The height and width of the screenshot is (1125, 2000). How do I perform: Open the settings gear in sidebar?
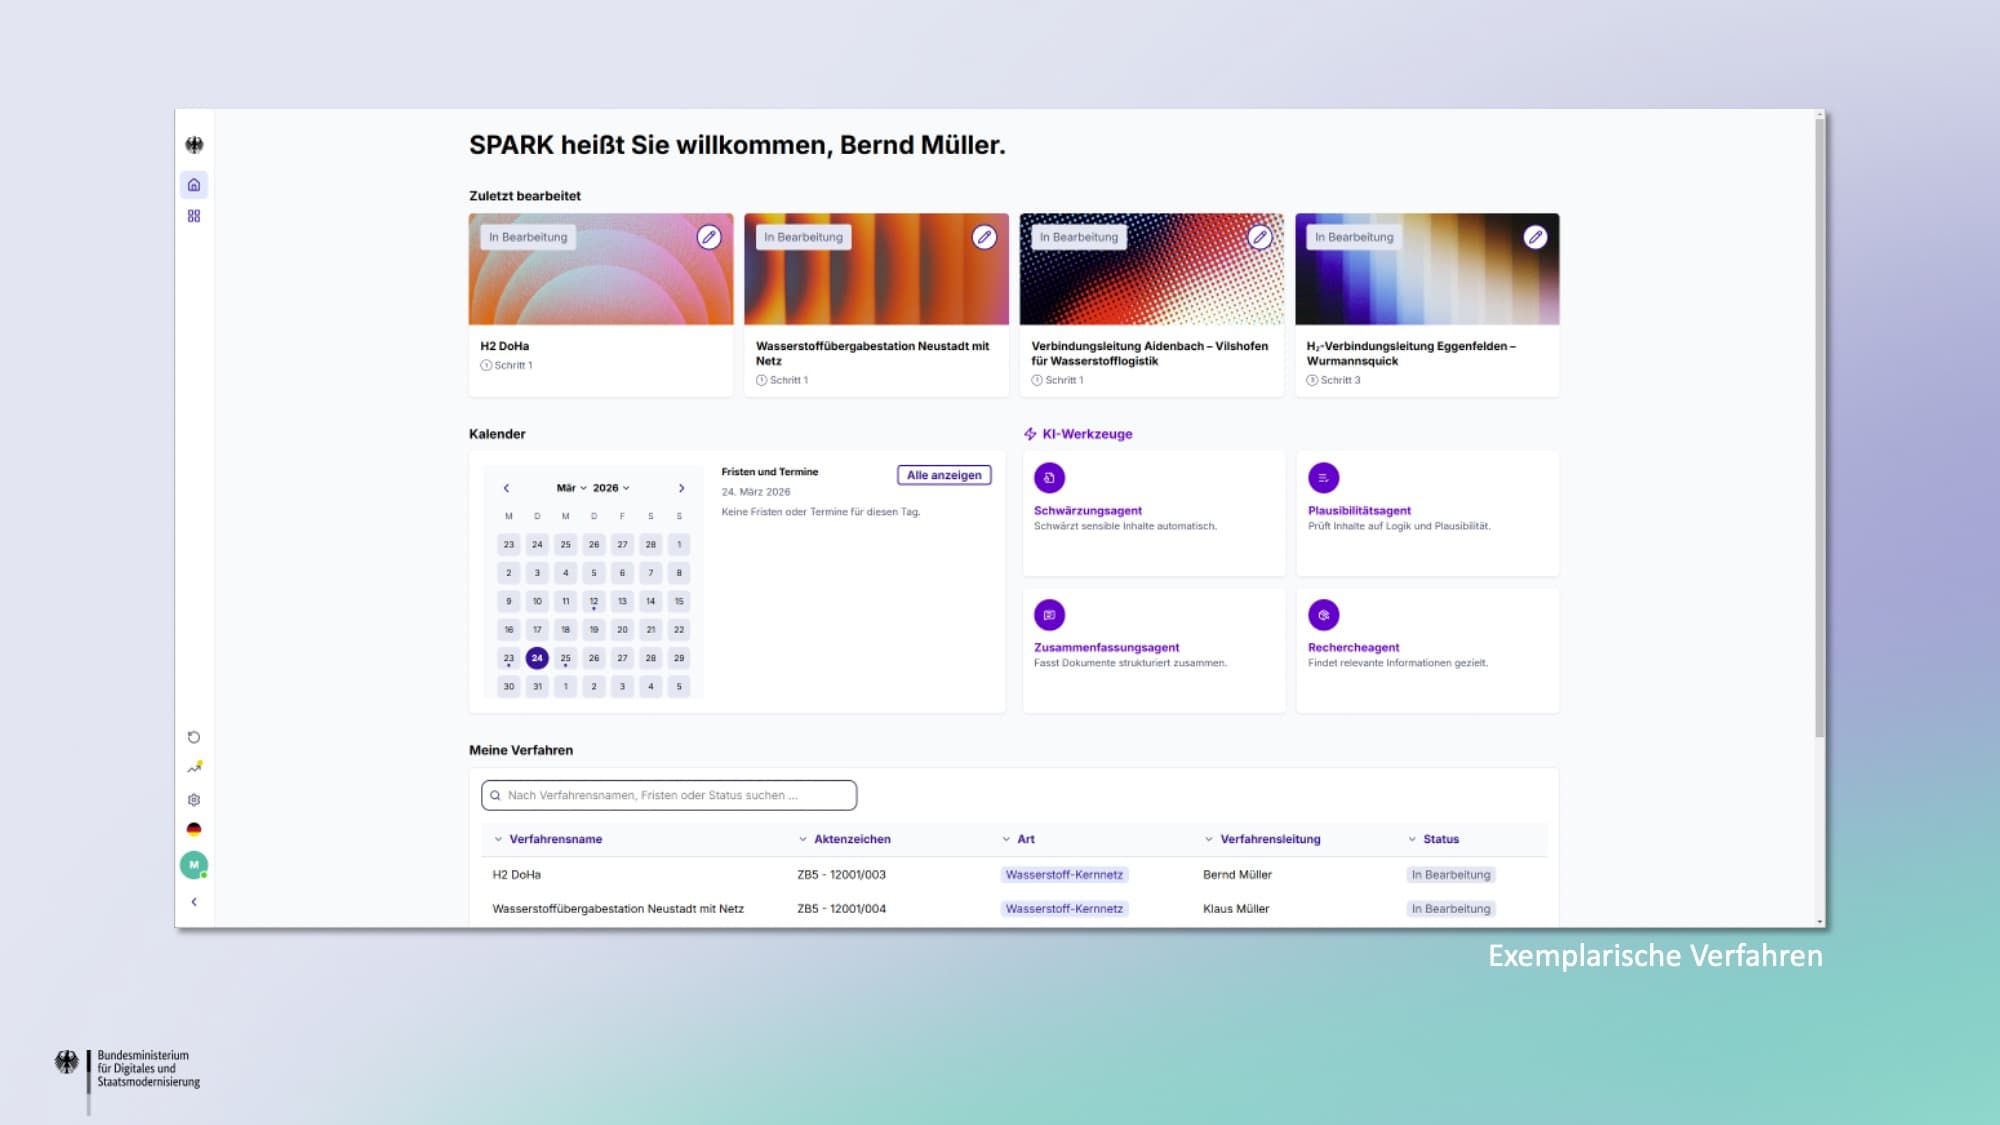click(194, 800)
